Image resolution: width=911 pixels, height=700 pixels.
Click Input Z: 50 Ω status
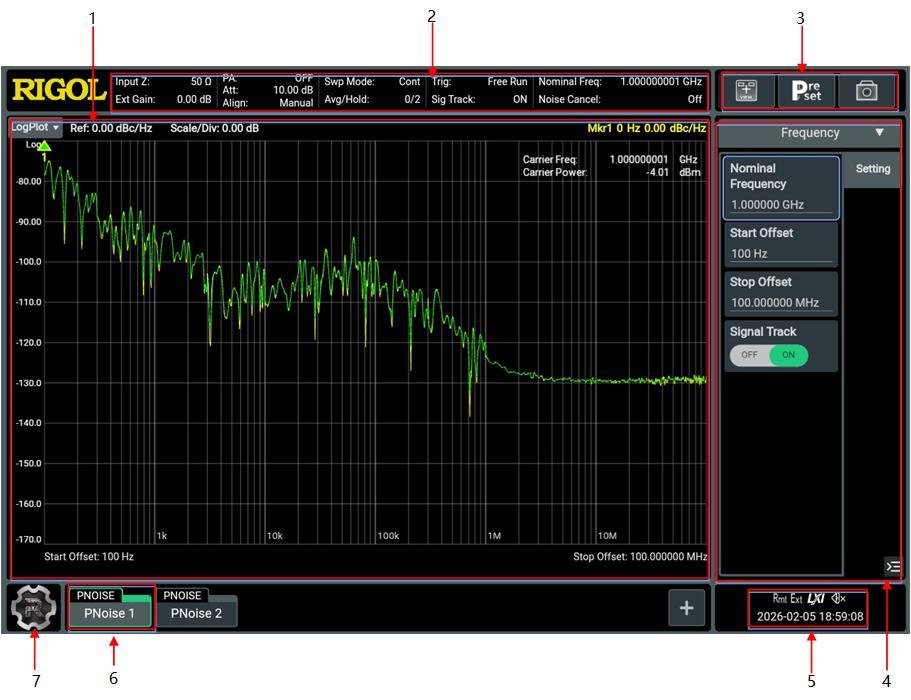click(163, 82)
